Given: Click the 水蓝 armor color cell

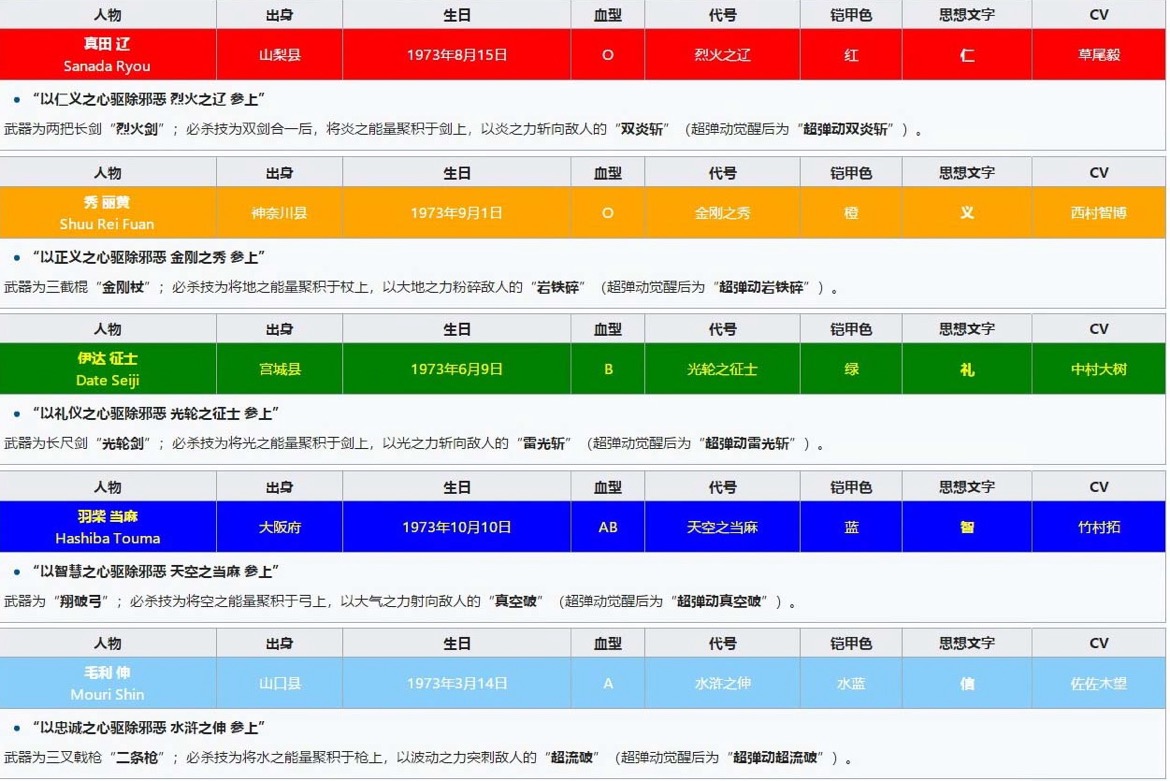Looking at the screenshot, I should [x=851, y=684].
